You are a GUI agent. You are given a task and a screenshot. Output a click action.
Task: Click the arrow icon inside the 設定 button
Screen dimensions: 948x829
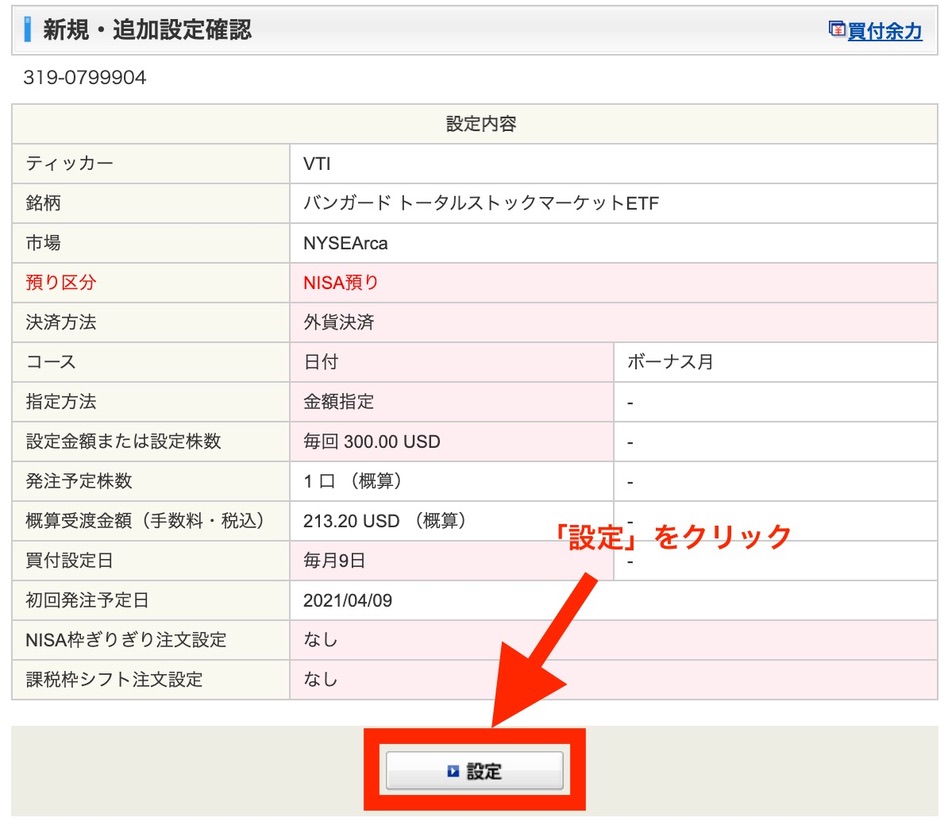tap(453, 771)
